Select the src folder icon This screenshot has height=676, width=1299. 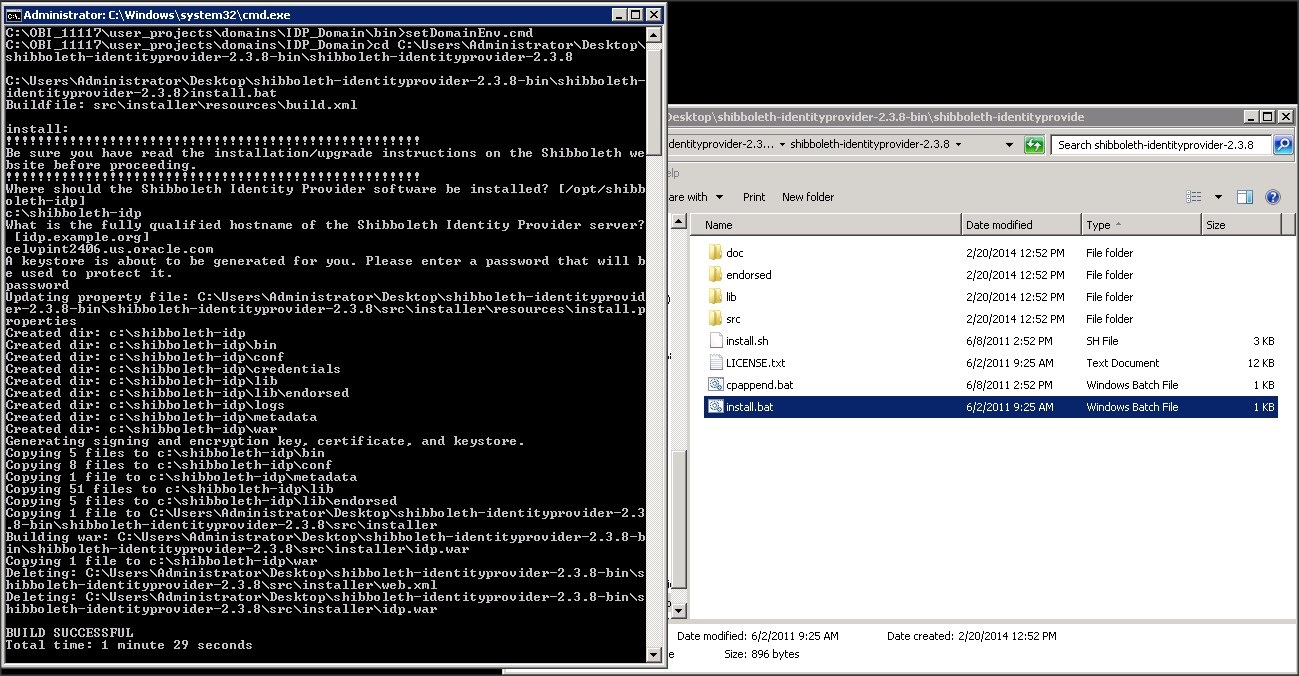(715, 319)
